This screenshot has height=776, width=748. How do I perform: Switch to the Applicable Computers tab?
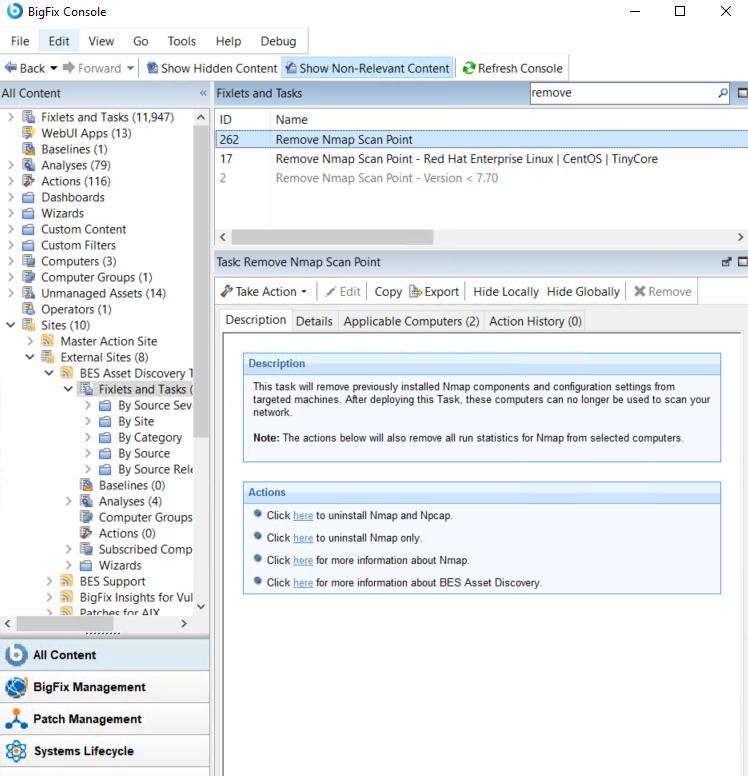tap(411, 321)
